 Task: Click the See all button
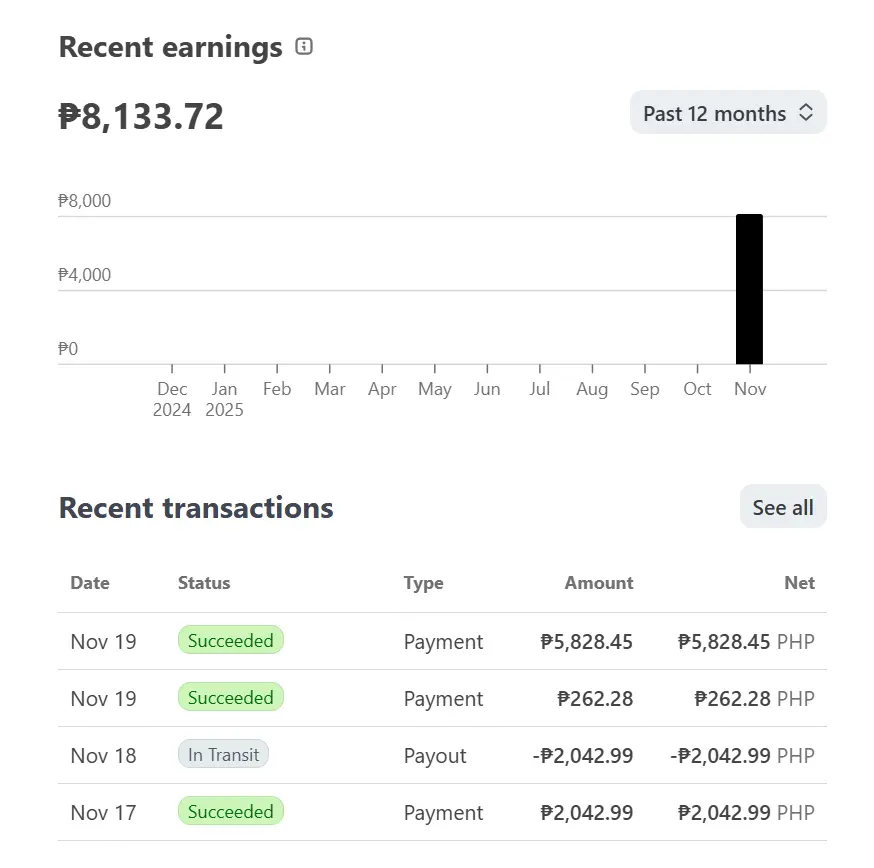pos(783,507)
